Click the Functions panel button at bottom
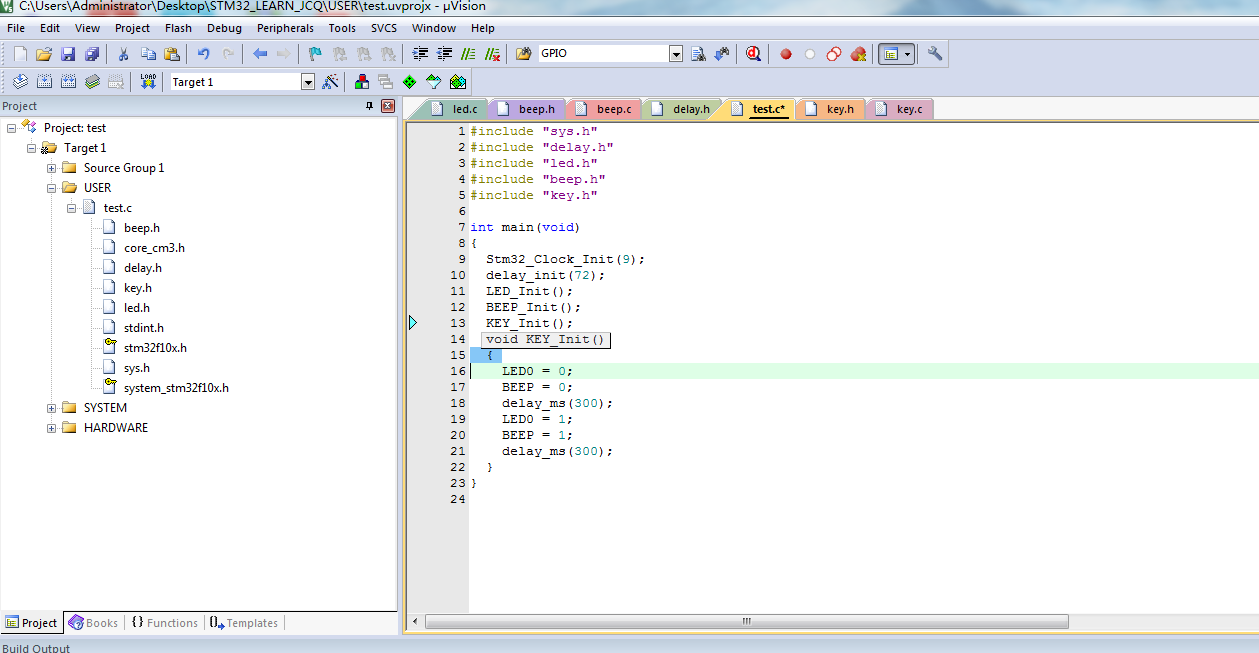This screenshot has height=653, width=1259. point(164,622)
